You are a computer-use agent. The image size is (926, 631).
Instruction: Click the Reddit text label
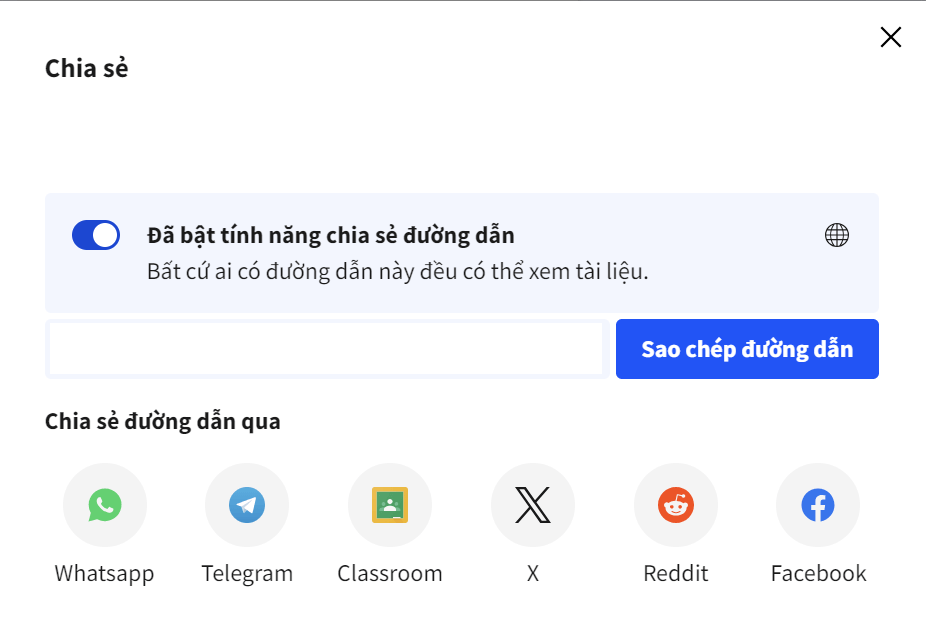point(676,574)
